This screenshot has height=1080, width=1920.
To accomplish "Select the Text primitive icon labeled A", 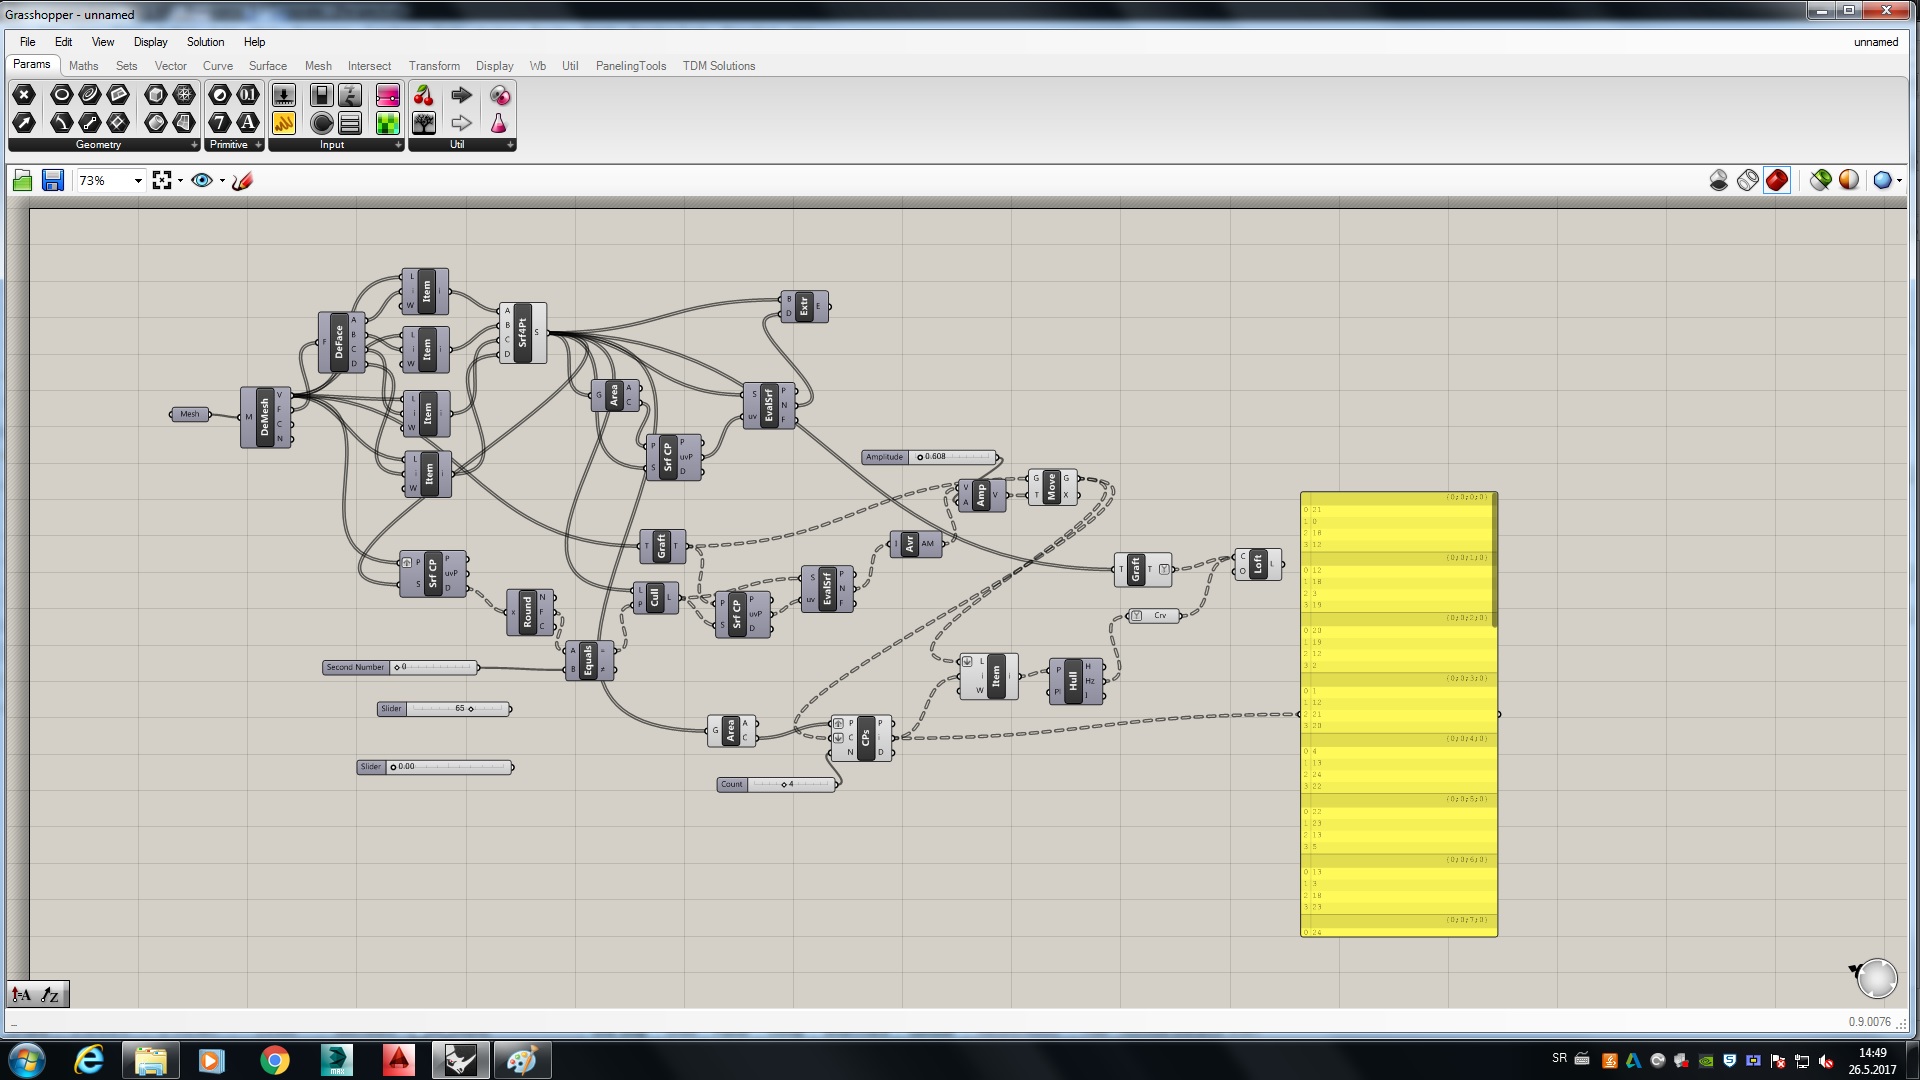I will coord(248,123).
